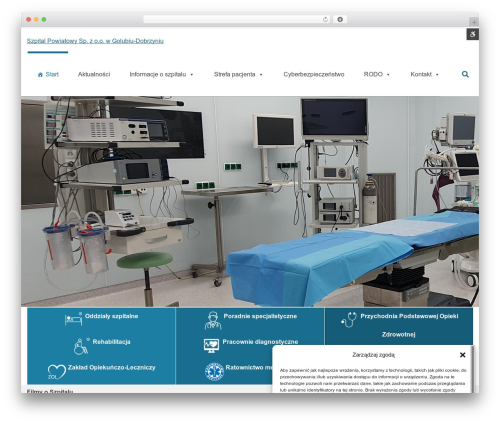Open the Kontakt menu item
500x423 pixels.
421,74
